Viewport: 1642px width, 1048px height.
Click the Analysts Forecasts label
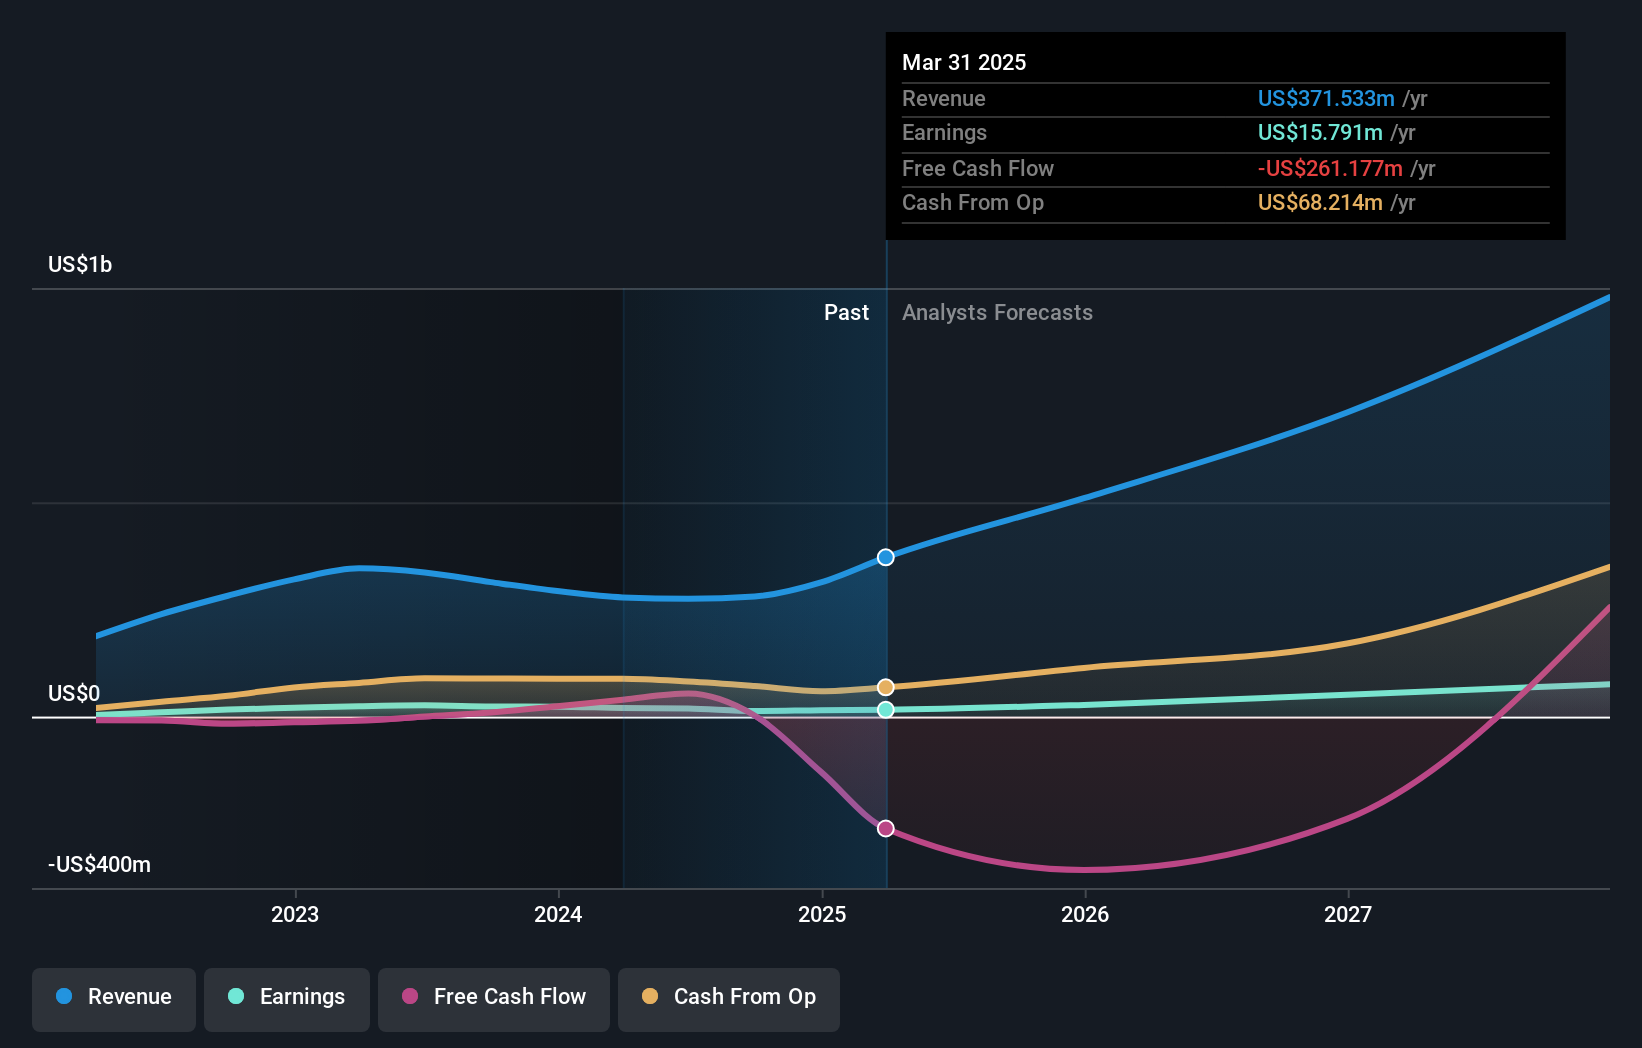tap(997, 312)
